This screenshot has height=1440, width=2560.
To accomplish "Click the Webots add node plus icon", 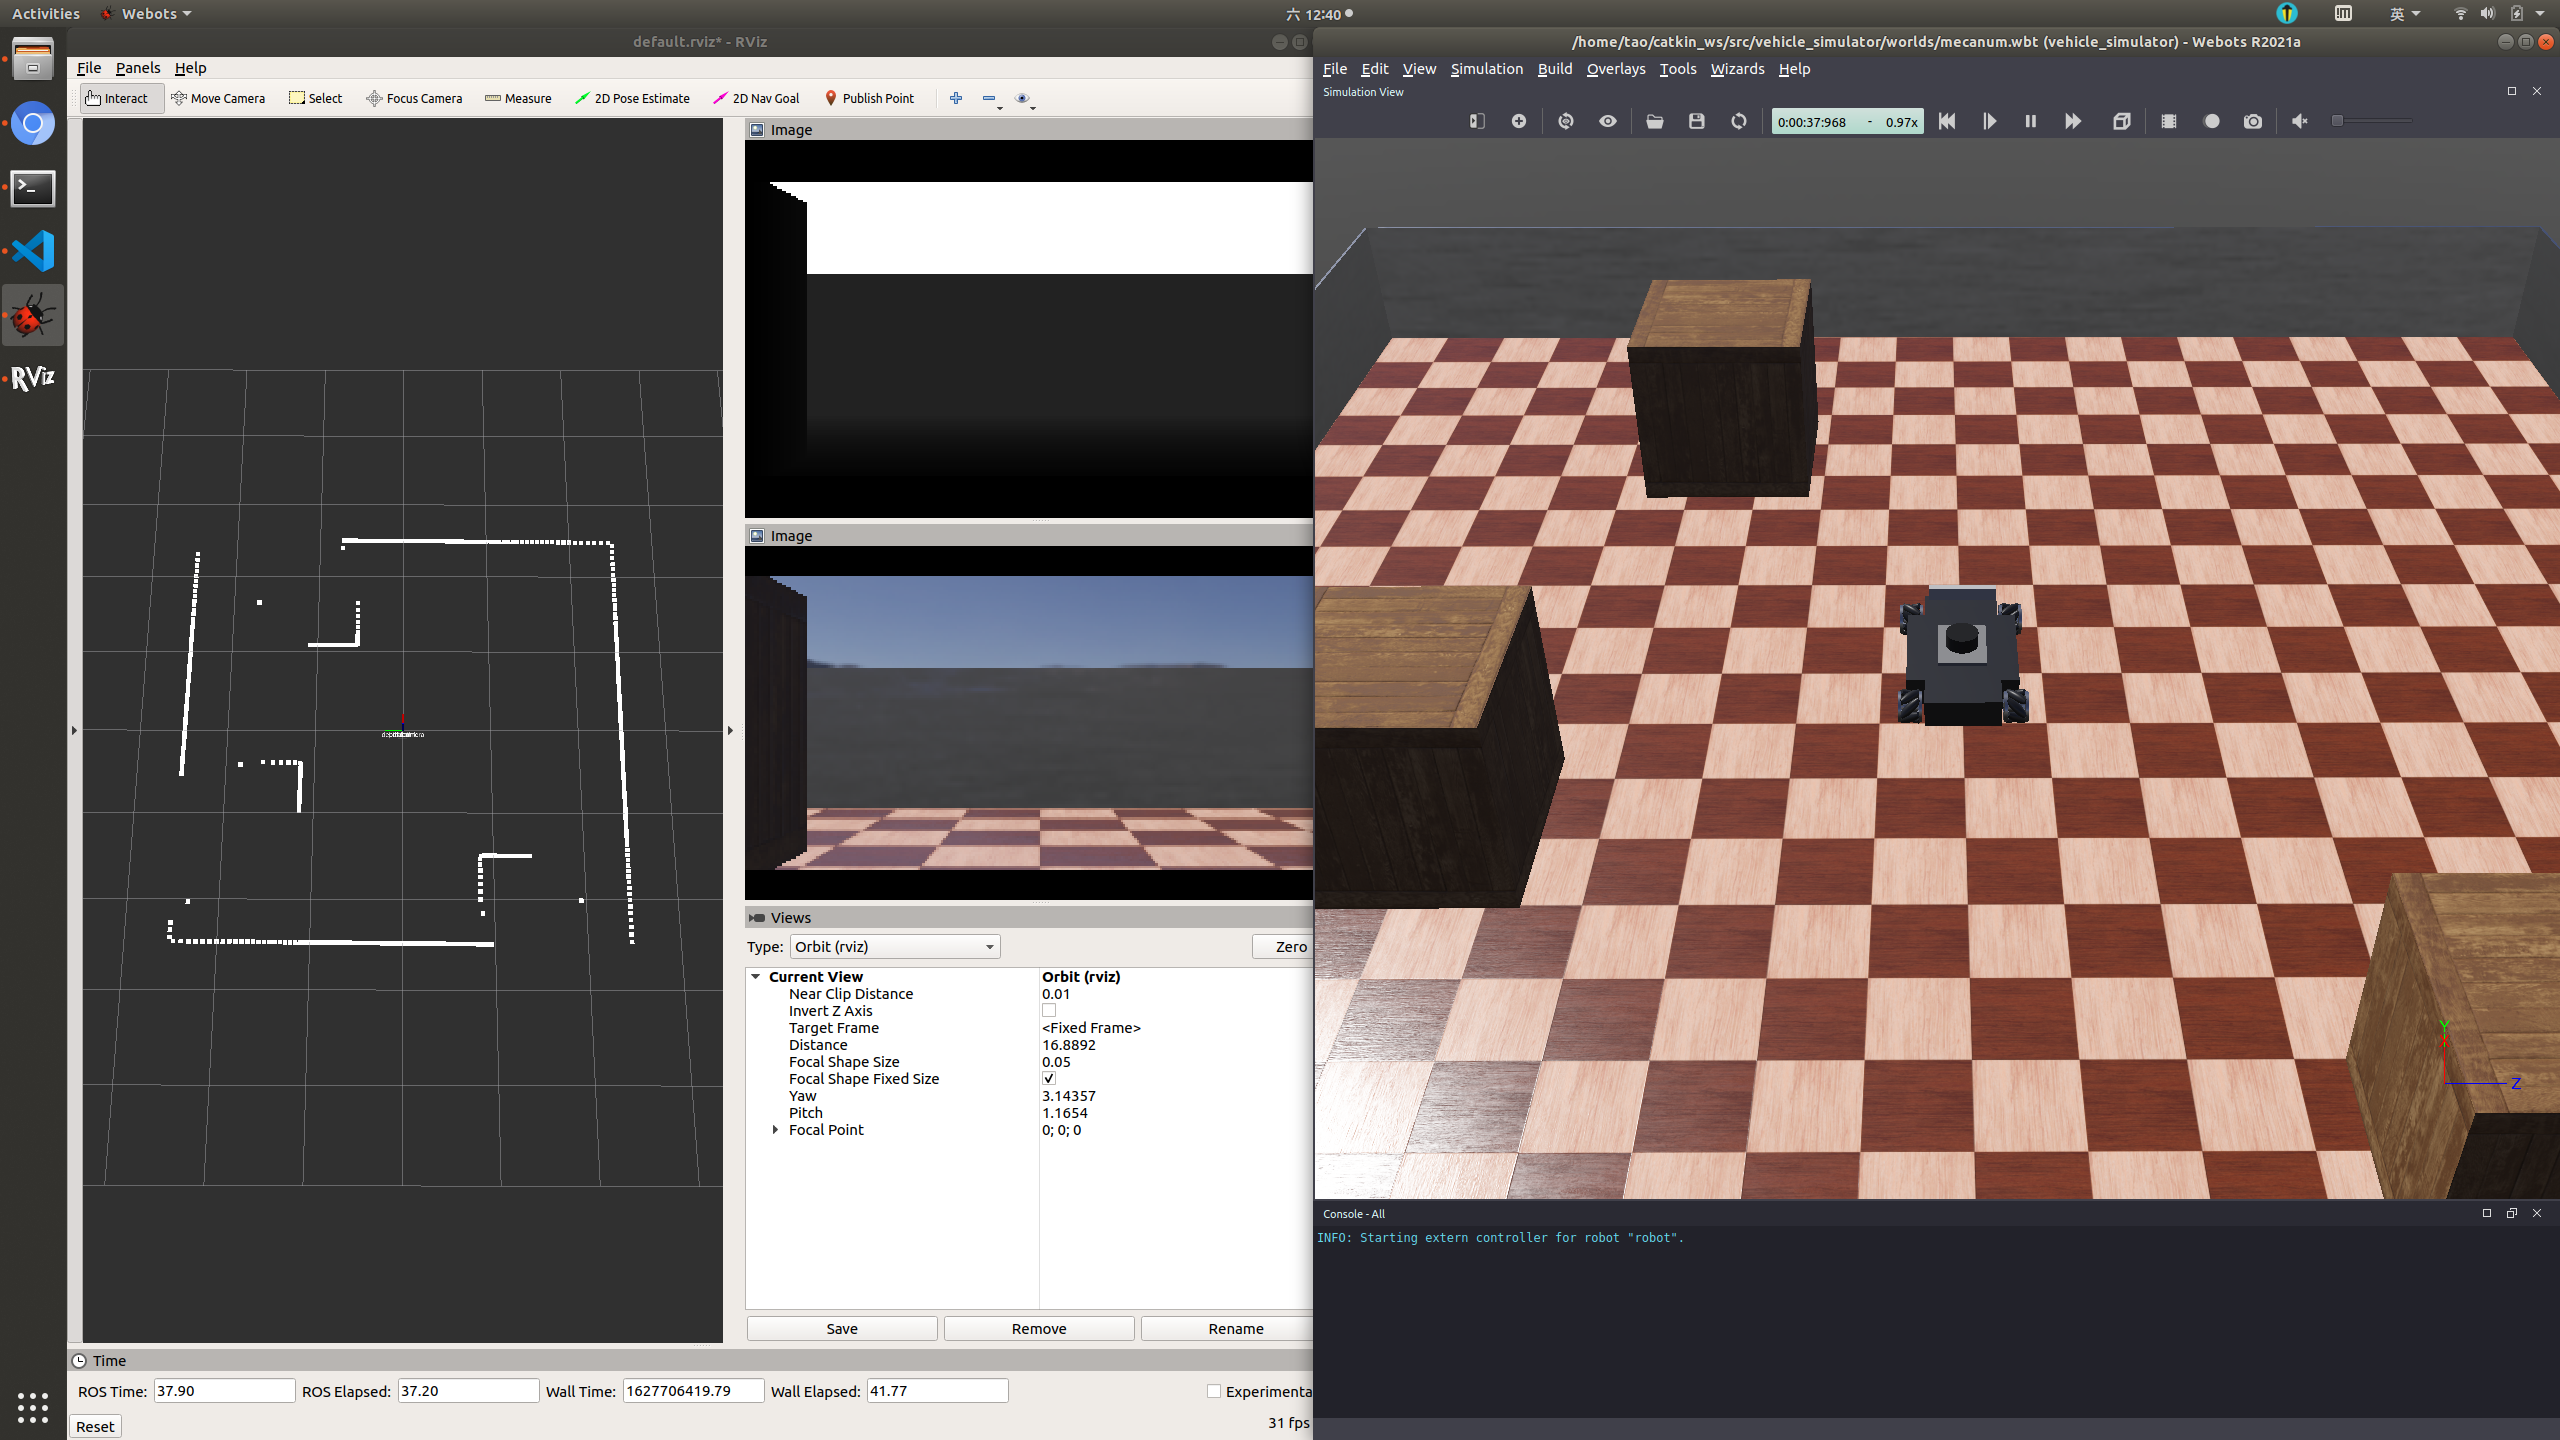I will (1519, 121).
